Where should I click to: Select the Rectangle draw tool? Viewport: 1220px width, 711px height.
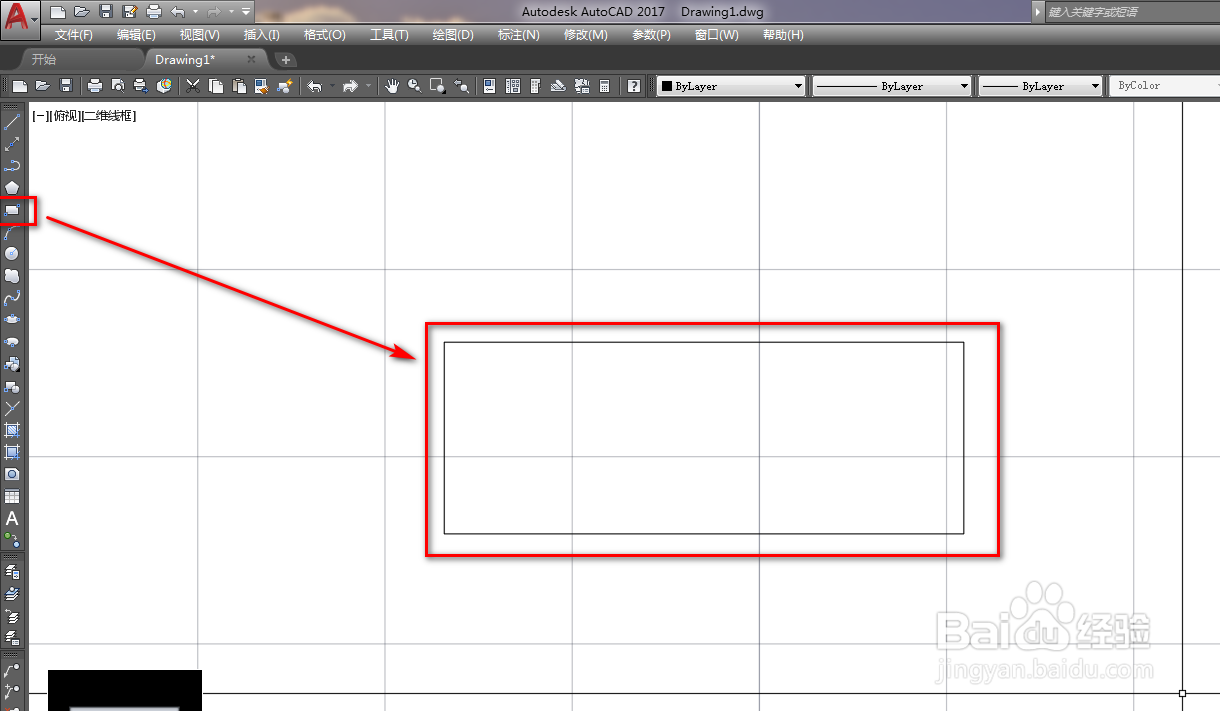[x=12, y=210]
